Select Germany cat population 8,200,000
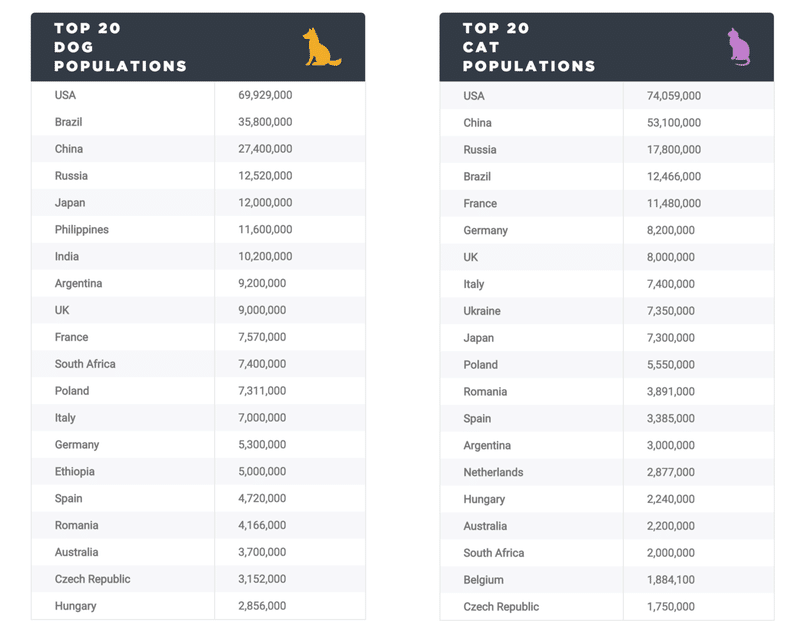Screen dimensions: 800x631 click(671, 231)
